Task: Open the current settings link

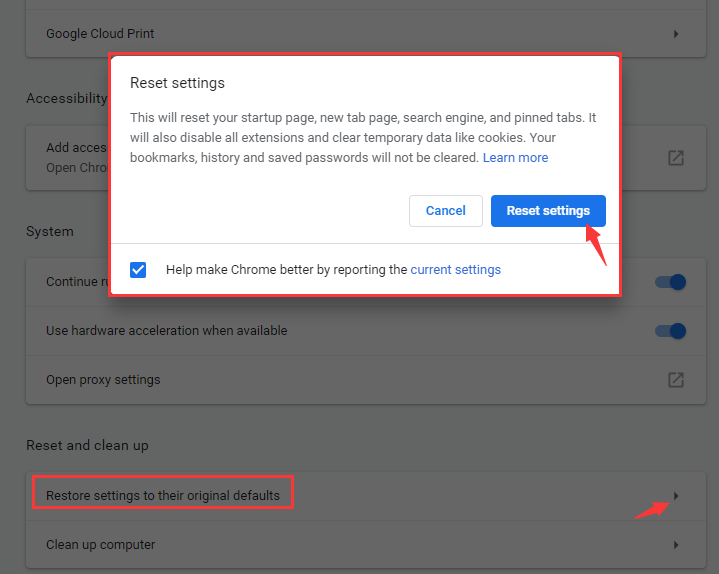Action: point(455,270)
